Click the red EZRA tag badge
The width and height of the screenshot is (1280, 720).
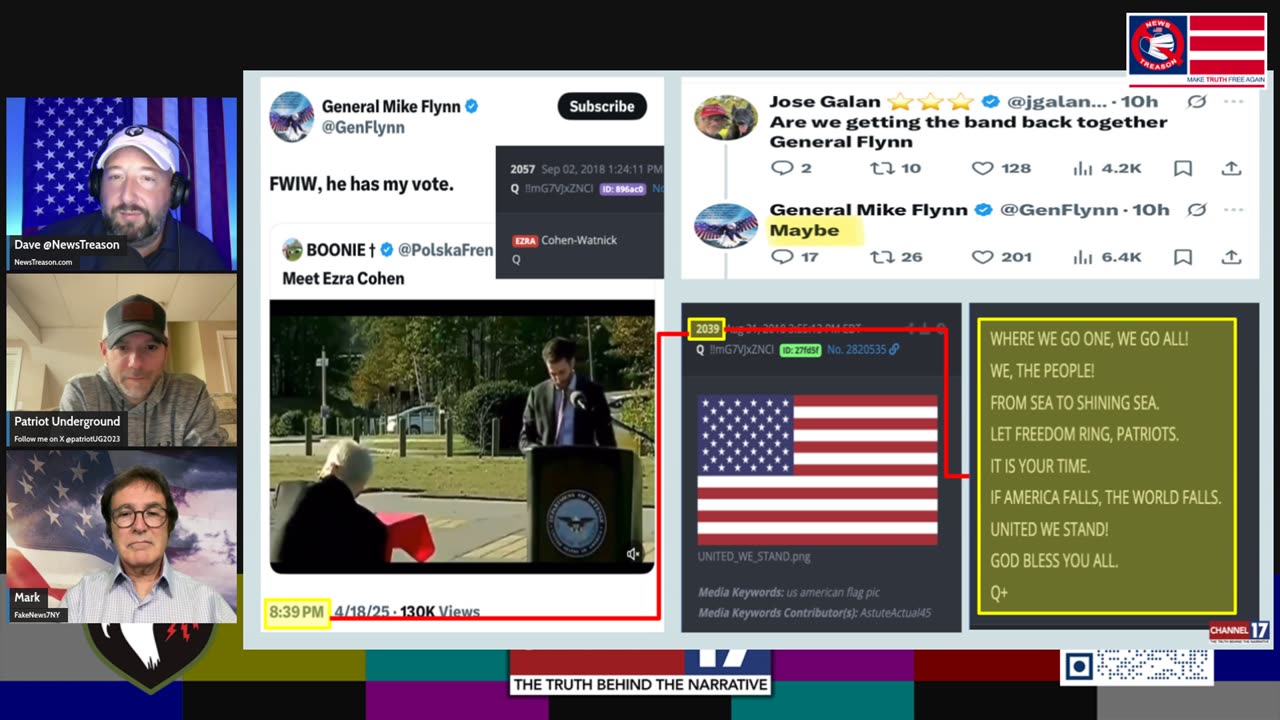click(525, 241)
